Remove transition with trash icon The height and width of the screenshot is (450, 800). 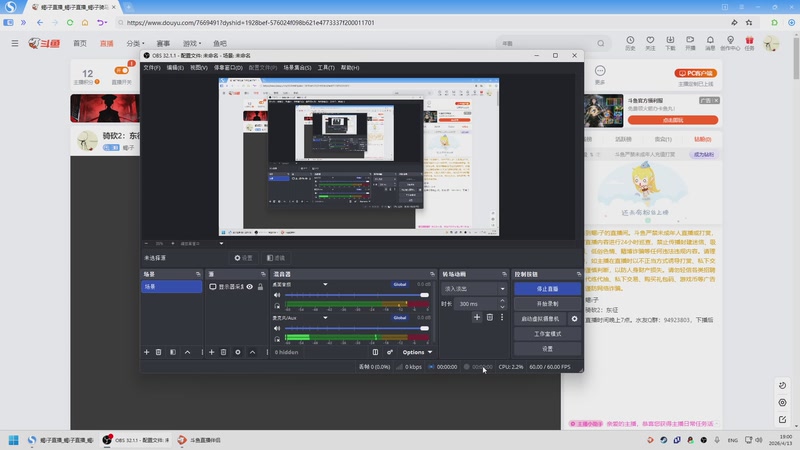(x=490, y=317)
